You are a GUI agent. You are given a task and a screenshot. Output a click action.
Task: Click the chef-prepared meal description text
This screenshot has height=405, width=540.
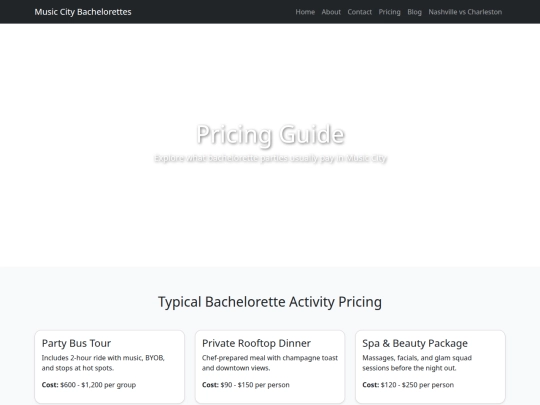270,363
